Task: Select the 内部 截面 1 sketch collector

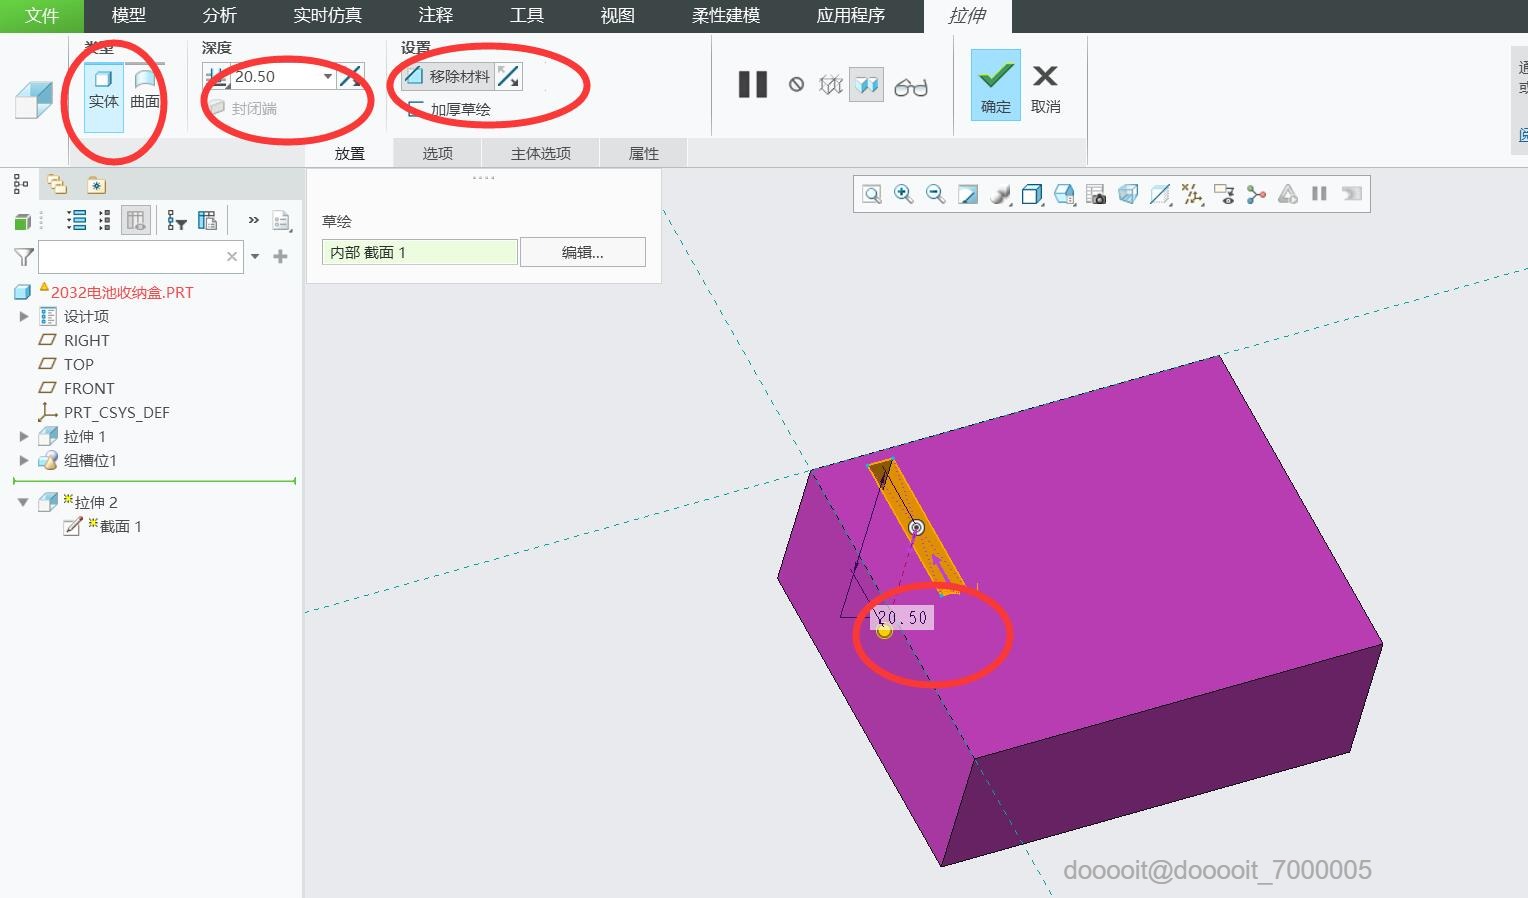Action: click(420, 252)
